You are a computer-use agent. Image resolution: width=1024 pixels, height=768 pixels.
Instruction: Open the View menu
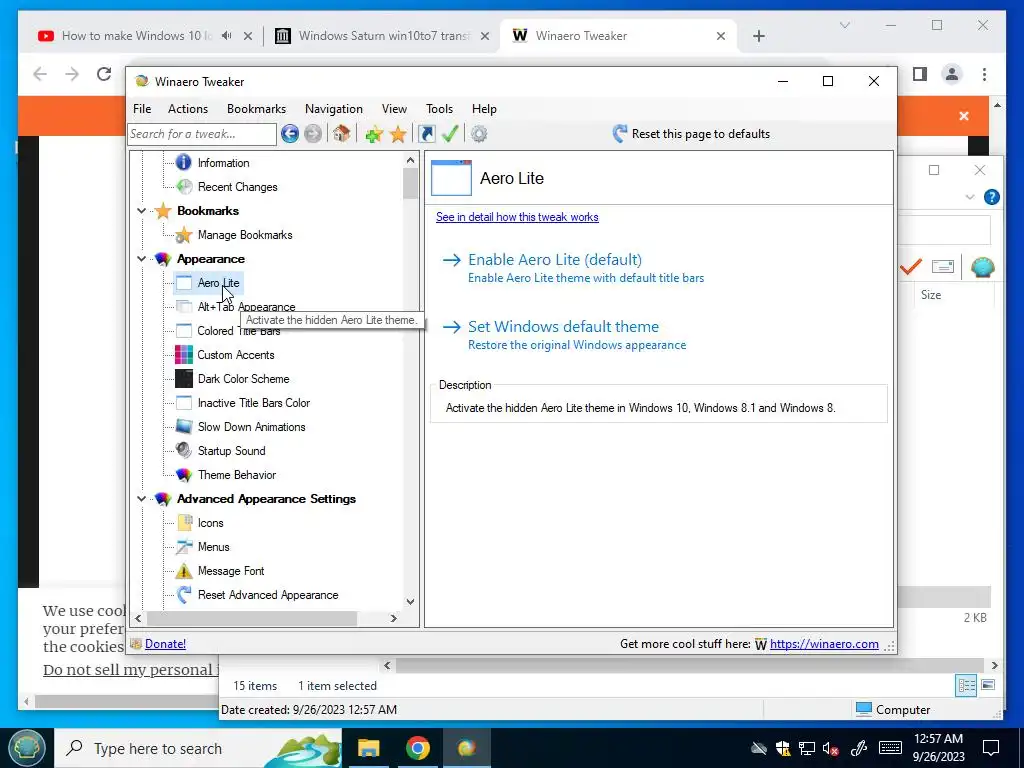pos(394,109)
